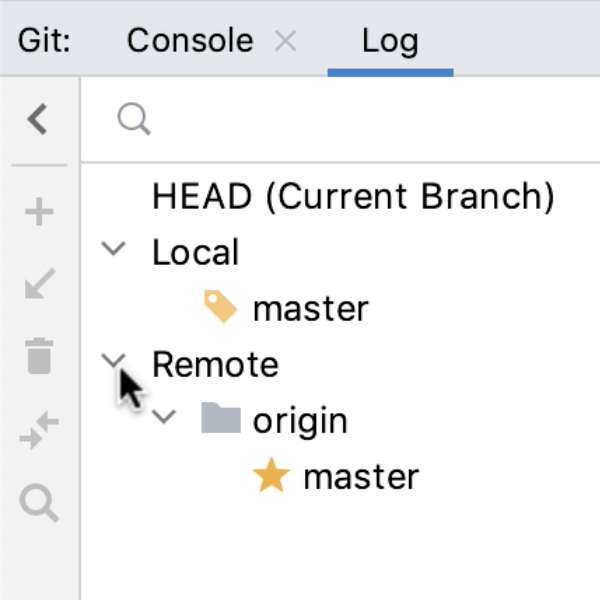Collapse the Local branches node
The width and height of the screenshot is (600, 600).
point(116,250)
